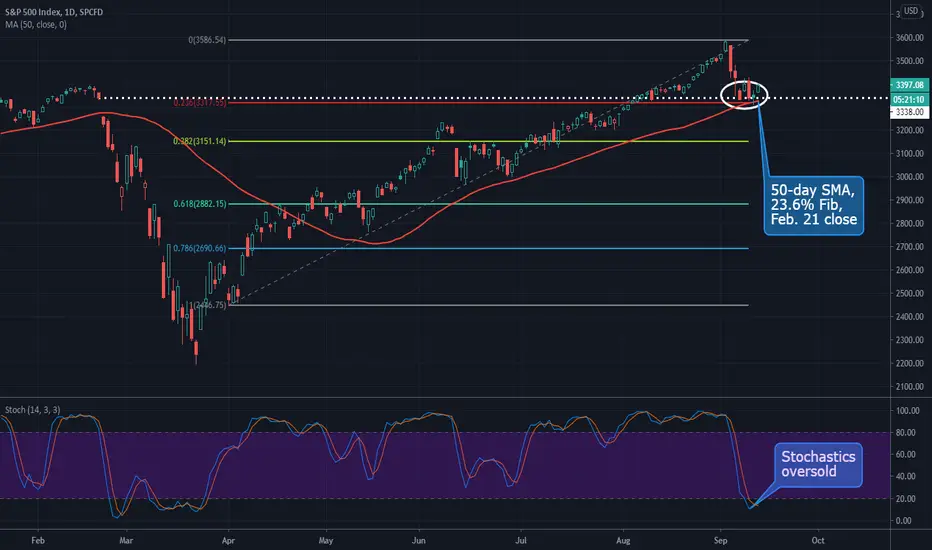Click the 05:21:10 countdown label
The width and height of the screenshot is (932, 550).
[x=909, y=99]
